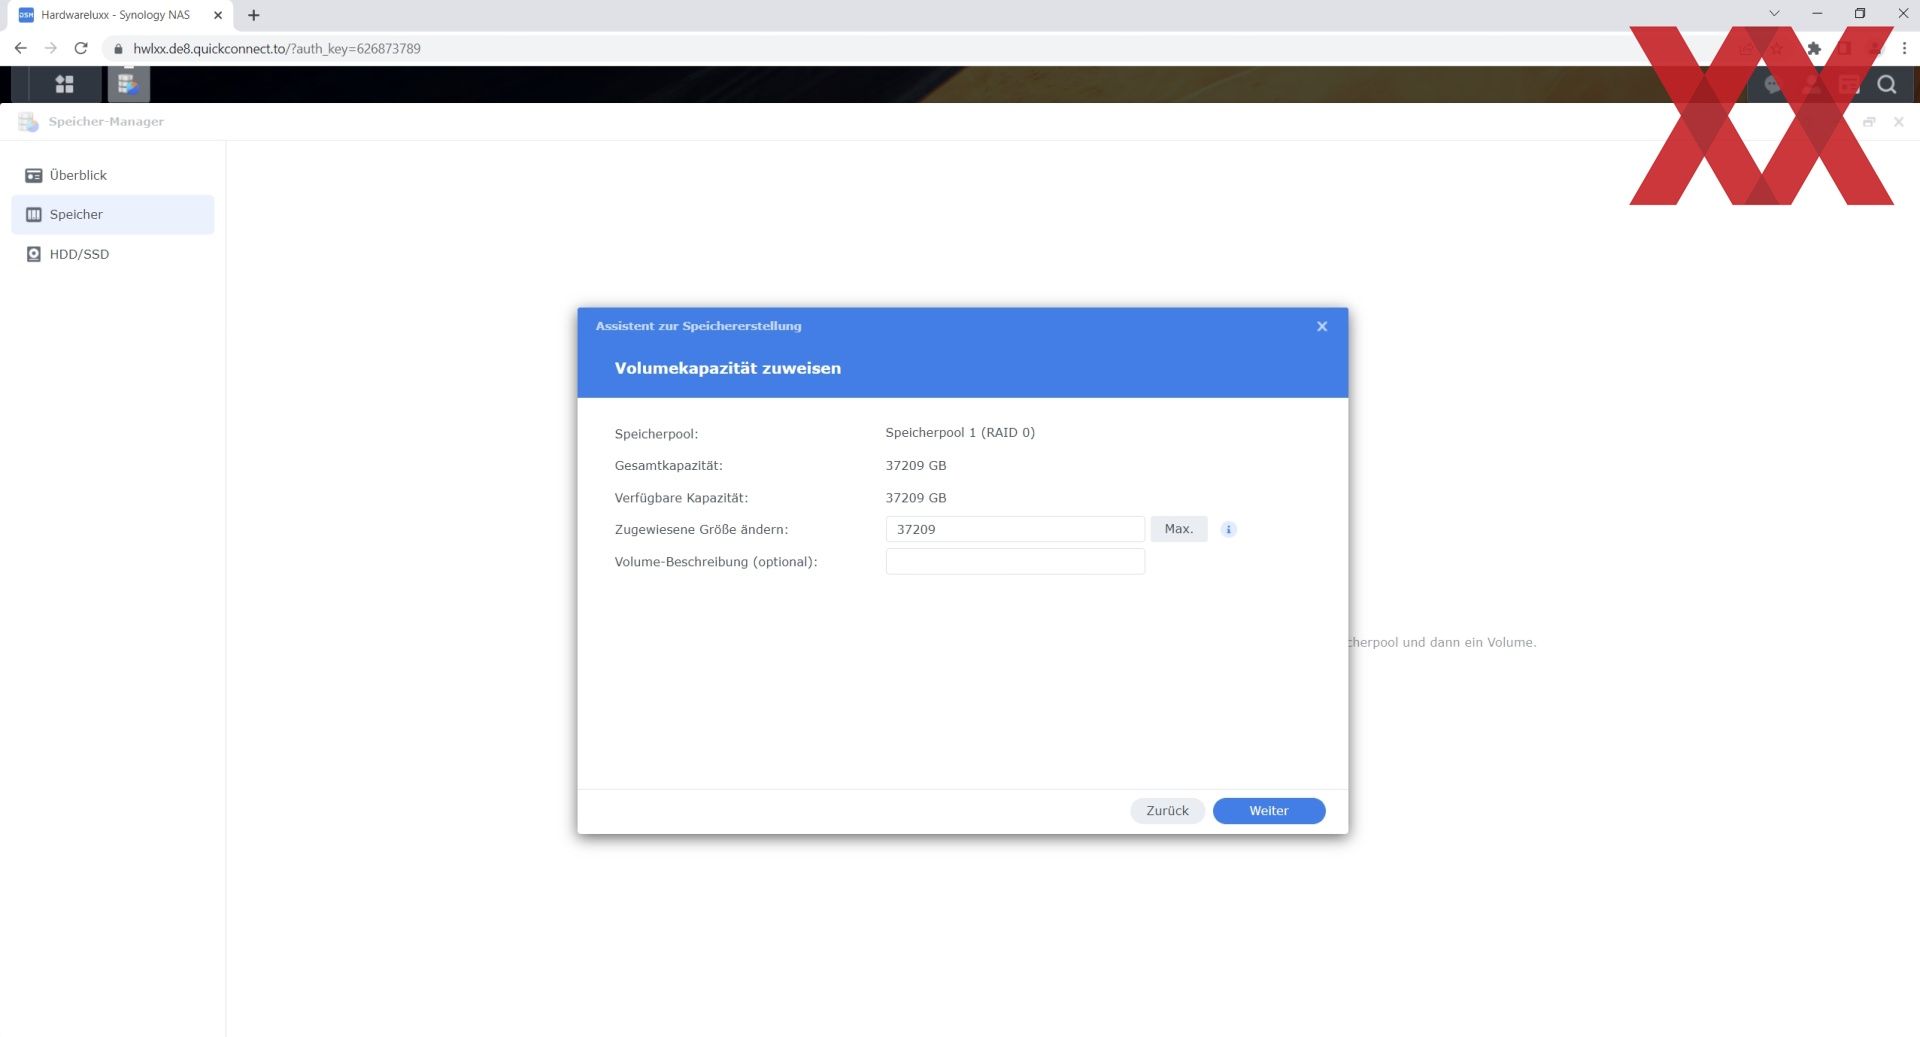Open the Chrome extensions puzzle icon
Viewport: 1920px width, 1037px height.
pos(1814,48)
